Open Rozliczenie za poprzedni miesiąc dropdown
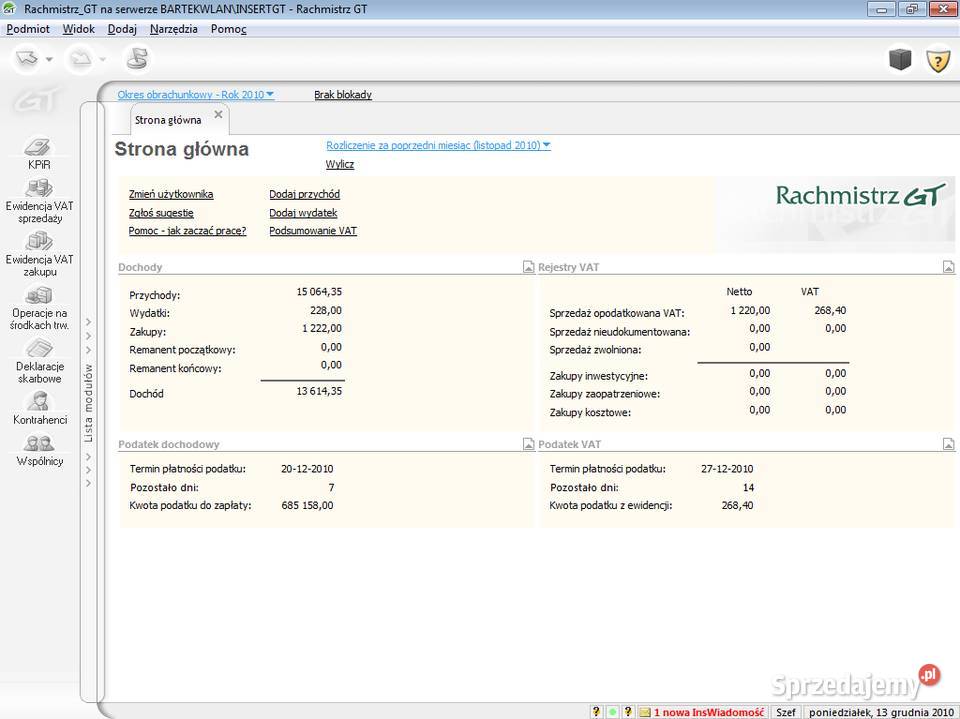The height and width of the screenshot is (719, 960). pyautogui.click(x=438, y=145)
